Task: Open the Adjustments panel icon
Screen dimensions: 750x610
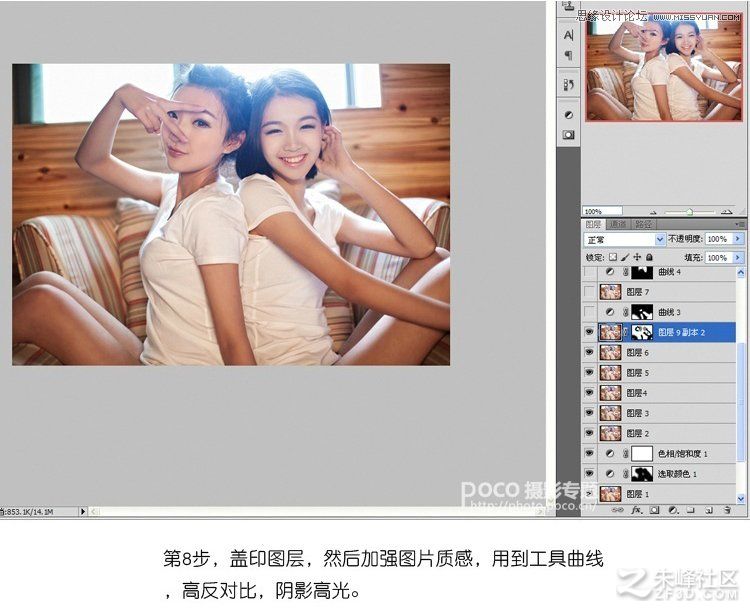Action: click(568, 115)
